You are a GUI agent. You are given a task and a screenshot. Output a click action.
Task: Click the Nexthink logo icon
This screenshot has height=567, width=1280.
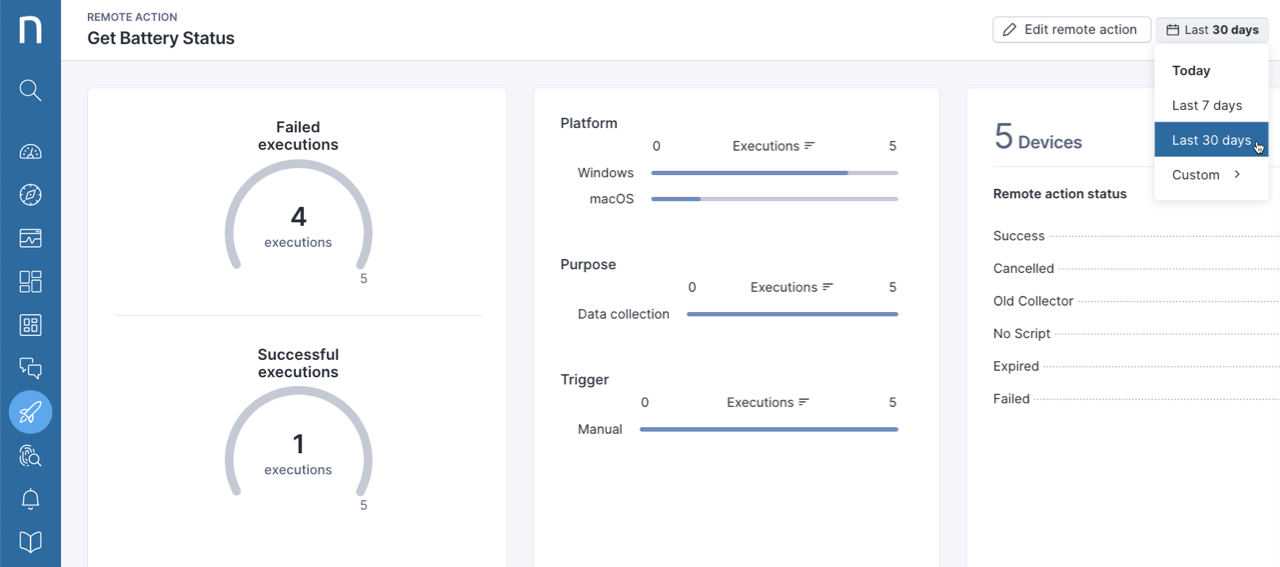pyautogui.click(x=30, y=29)
